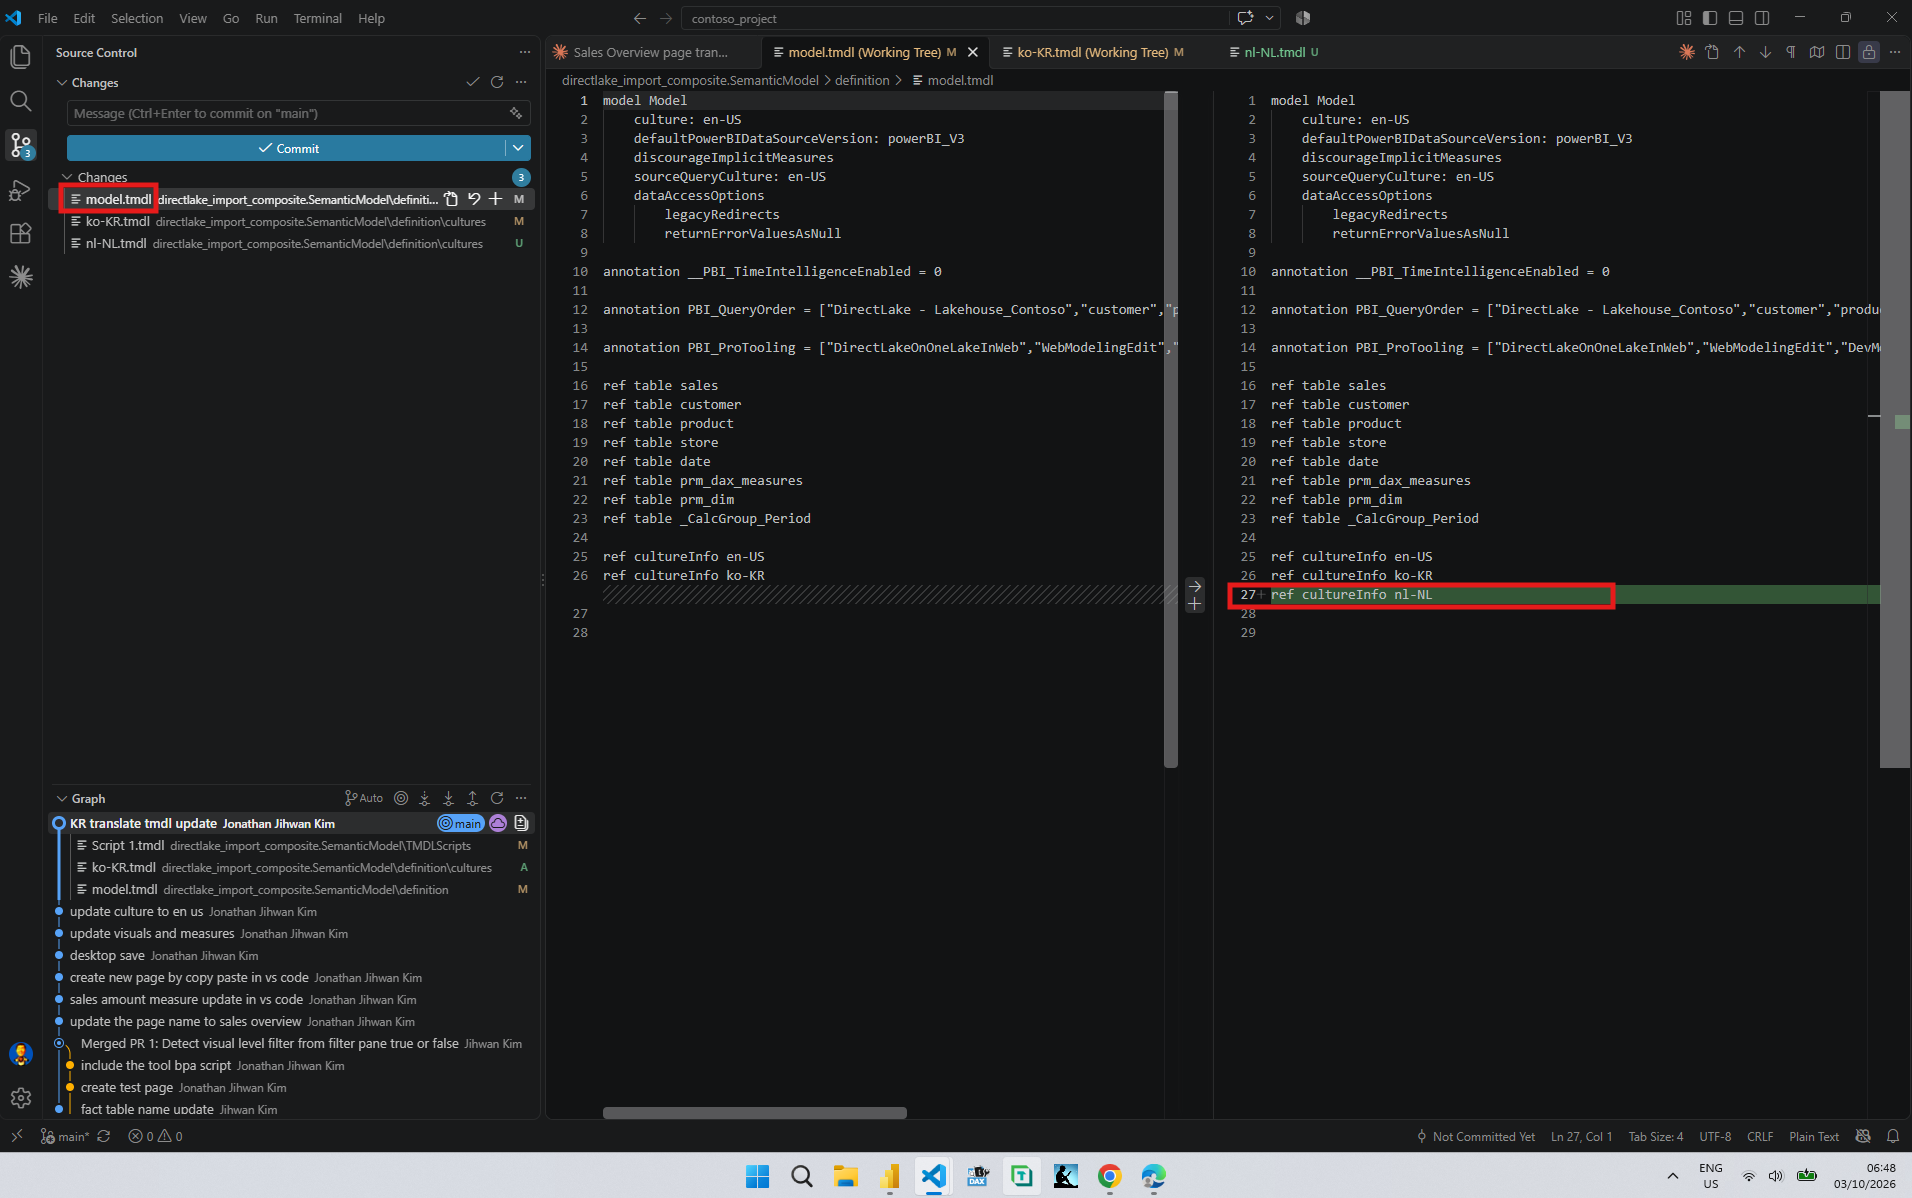
Task: Open file icon on model.tmdl row
Action: (452, 199)
